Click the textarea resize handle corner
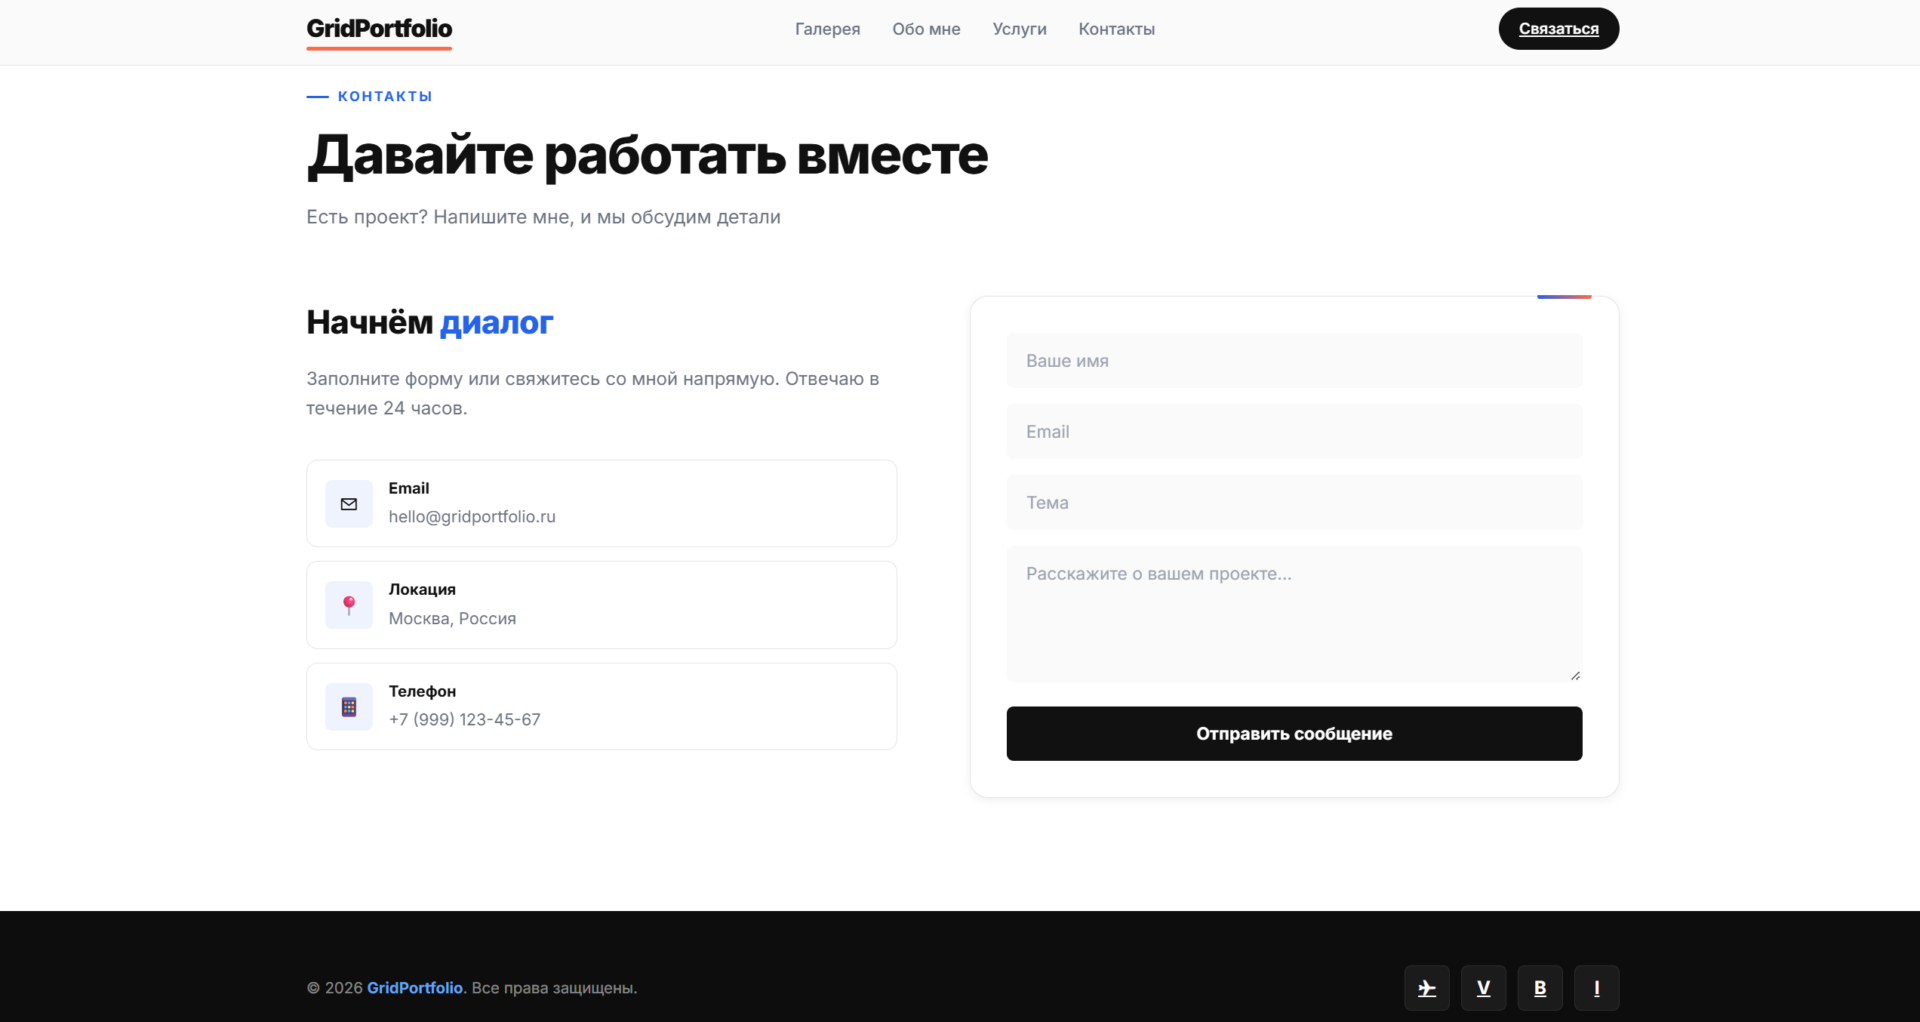 click(1575, 676)
